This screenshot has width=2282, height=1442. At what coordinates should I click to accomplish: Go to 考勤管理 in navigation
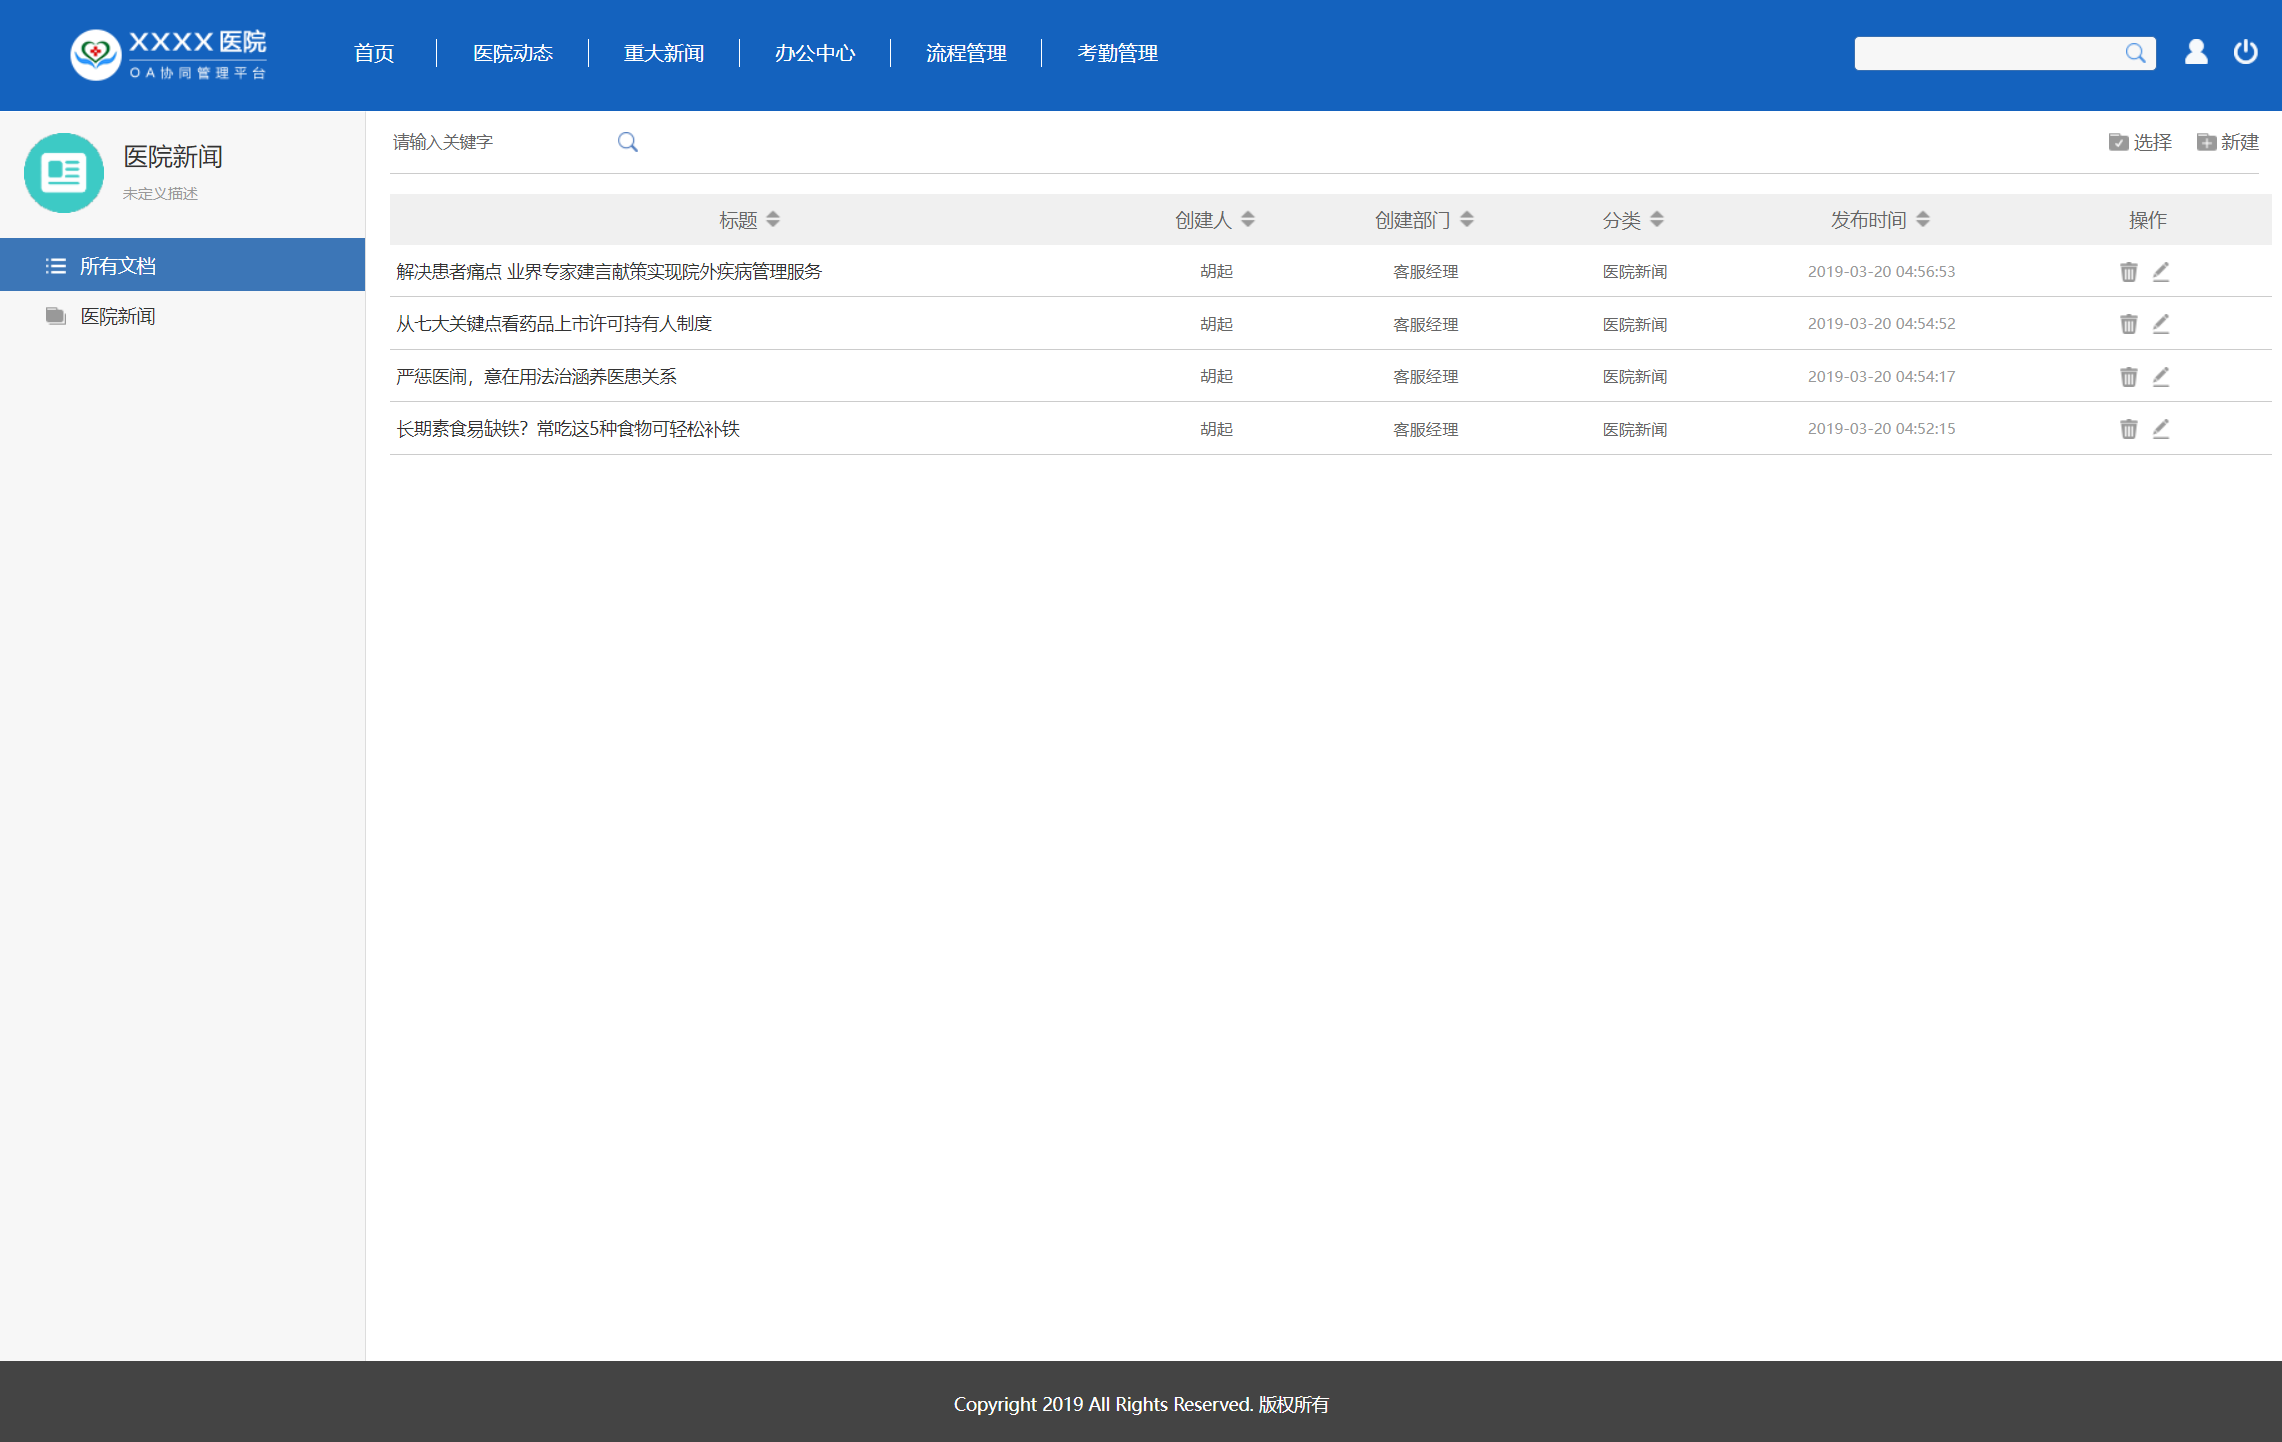1117,53
